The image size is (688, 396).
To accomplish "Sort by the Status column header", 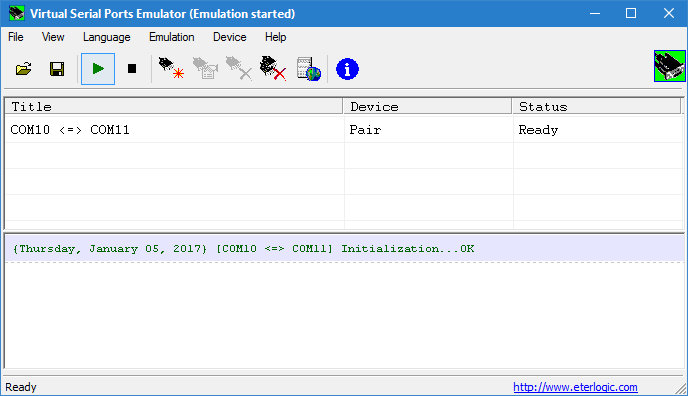I will click(596, 107).
